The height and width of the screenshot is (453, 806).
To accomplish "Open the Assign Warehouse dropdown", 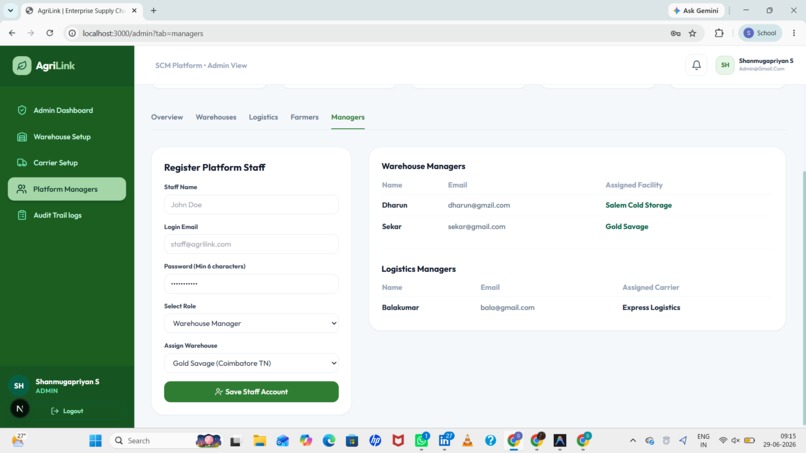I will [251, 363].
